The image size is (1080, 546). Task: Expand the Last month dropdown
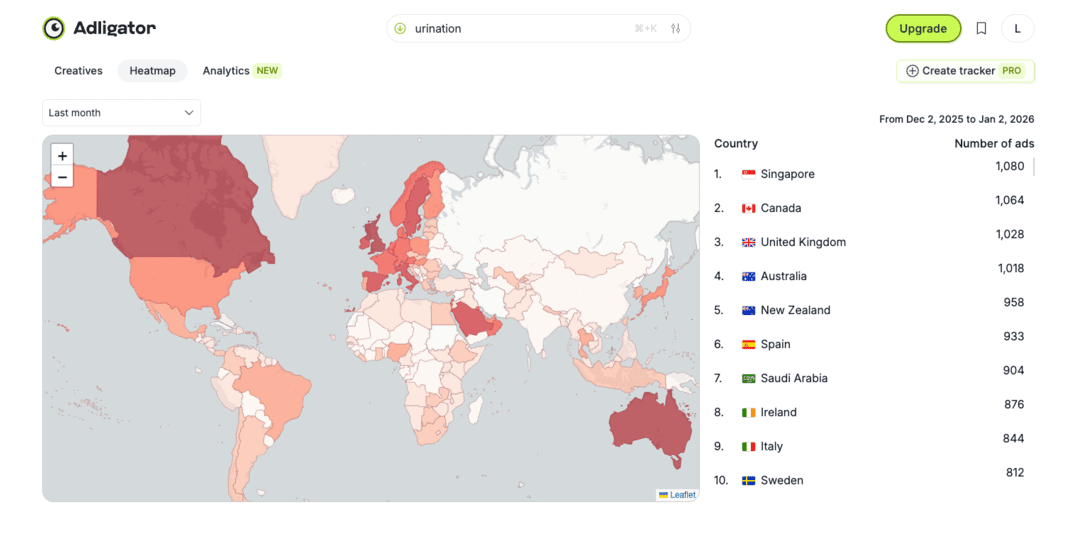[x=121, y=113]
